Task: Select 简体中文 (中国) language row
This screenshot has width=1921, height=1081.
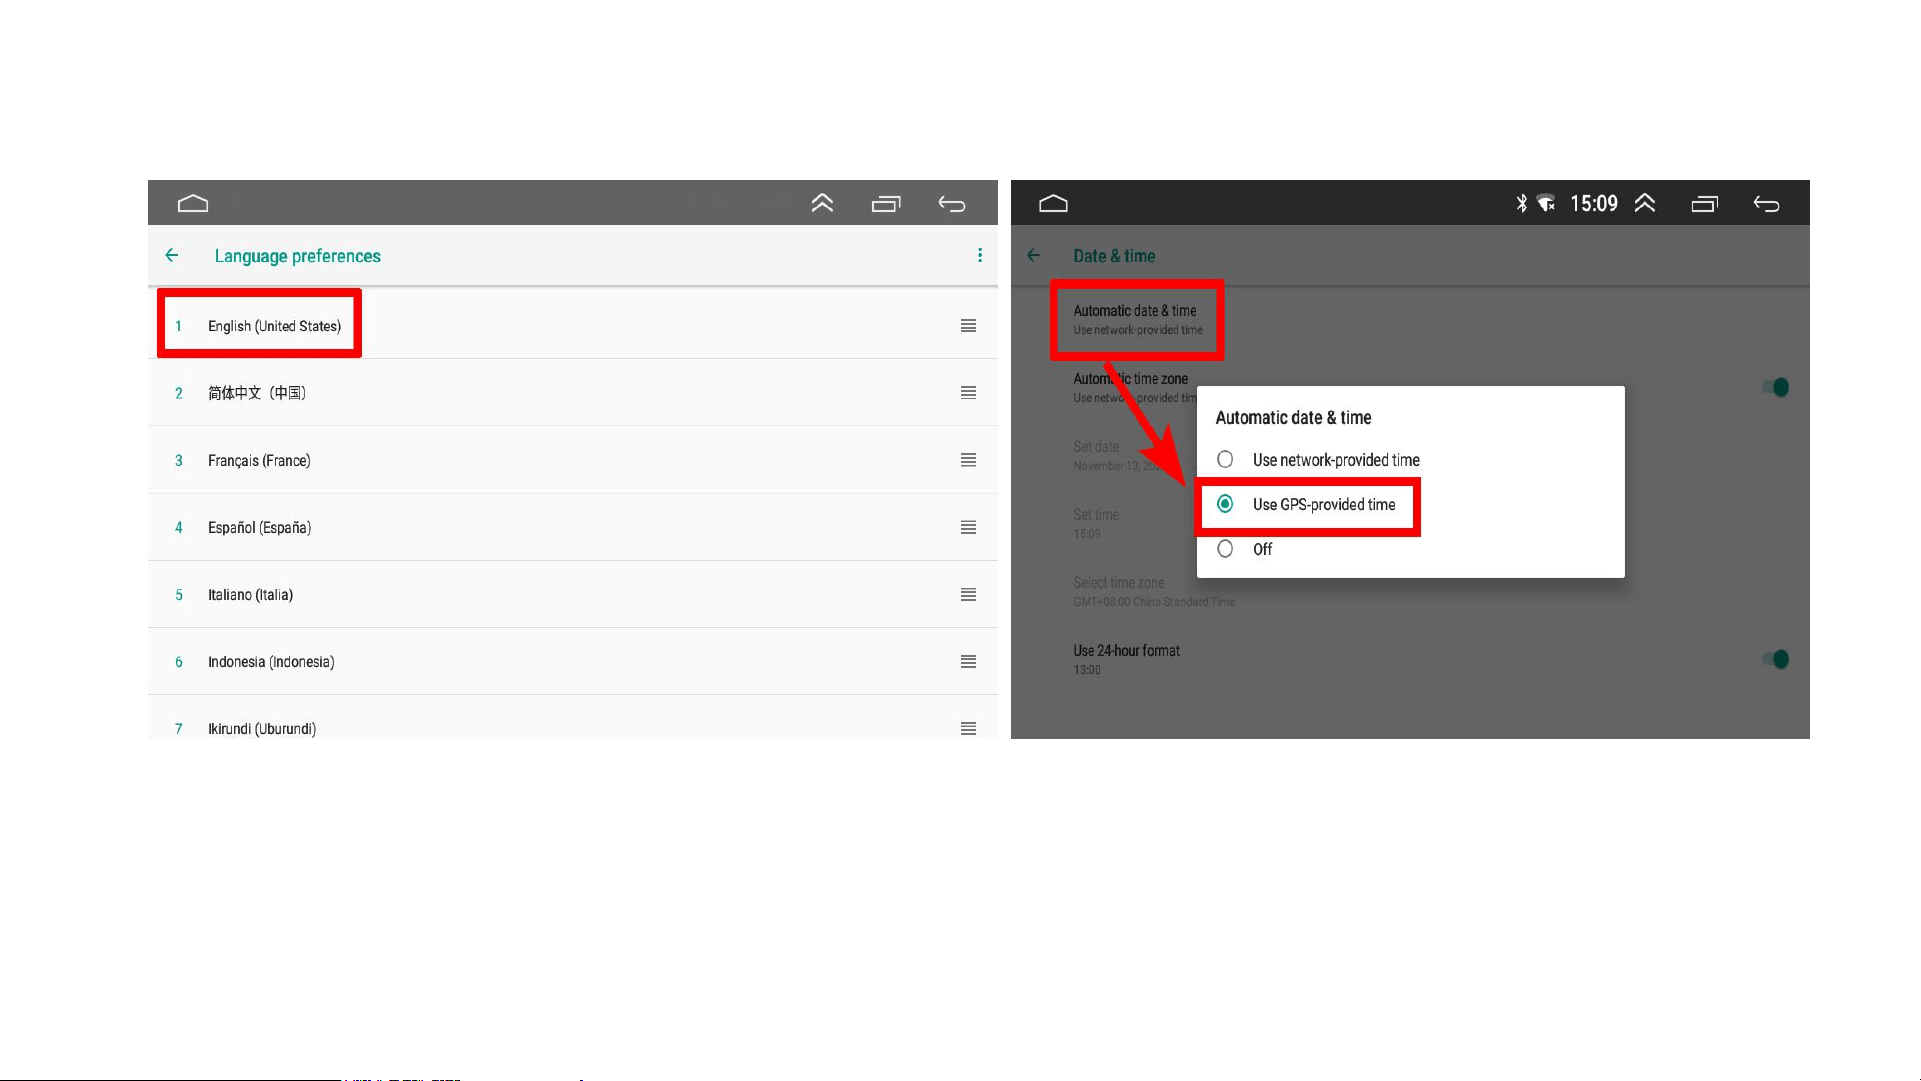Action: (573, 393)
